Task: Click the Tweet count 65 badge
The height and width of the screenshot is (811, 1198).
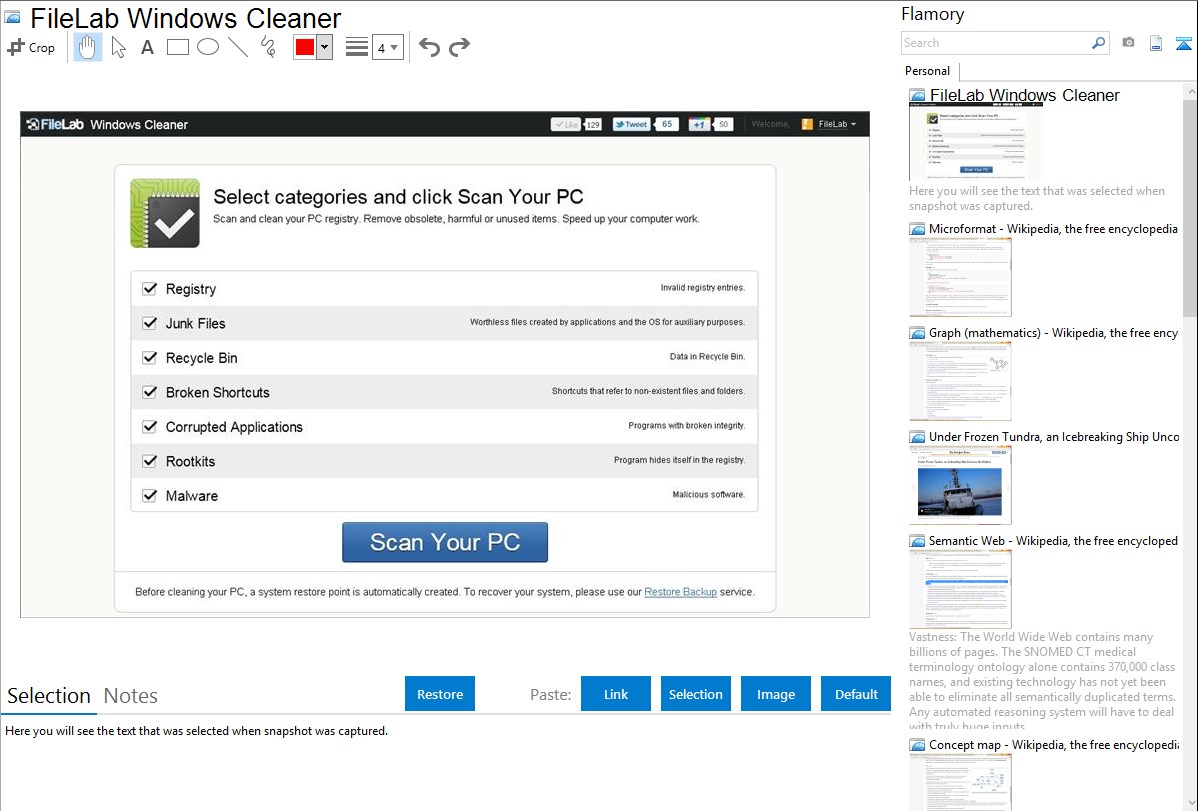Action: point(667,124)
